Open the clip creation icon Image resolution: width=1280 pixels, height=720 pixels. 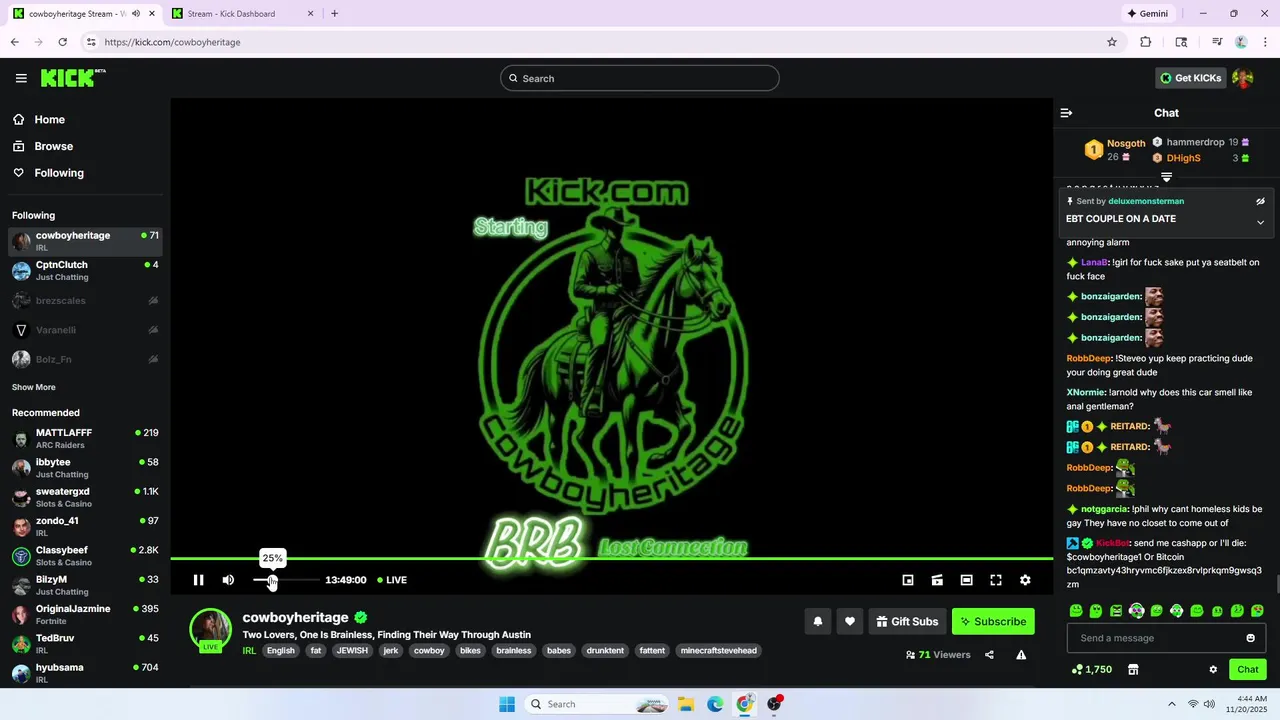937,580
